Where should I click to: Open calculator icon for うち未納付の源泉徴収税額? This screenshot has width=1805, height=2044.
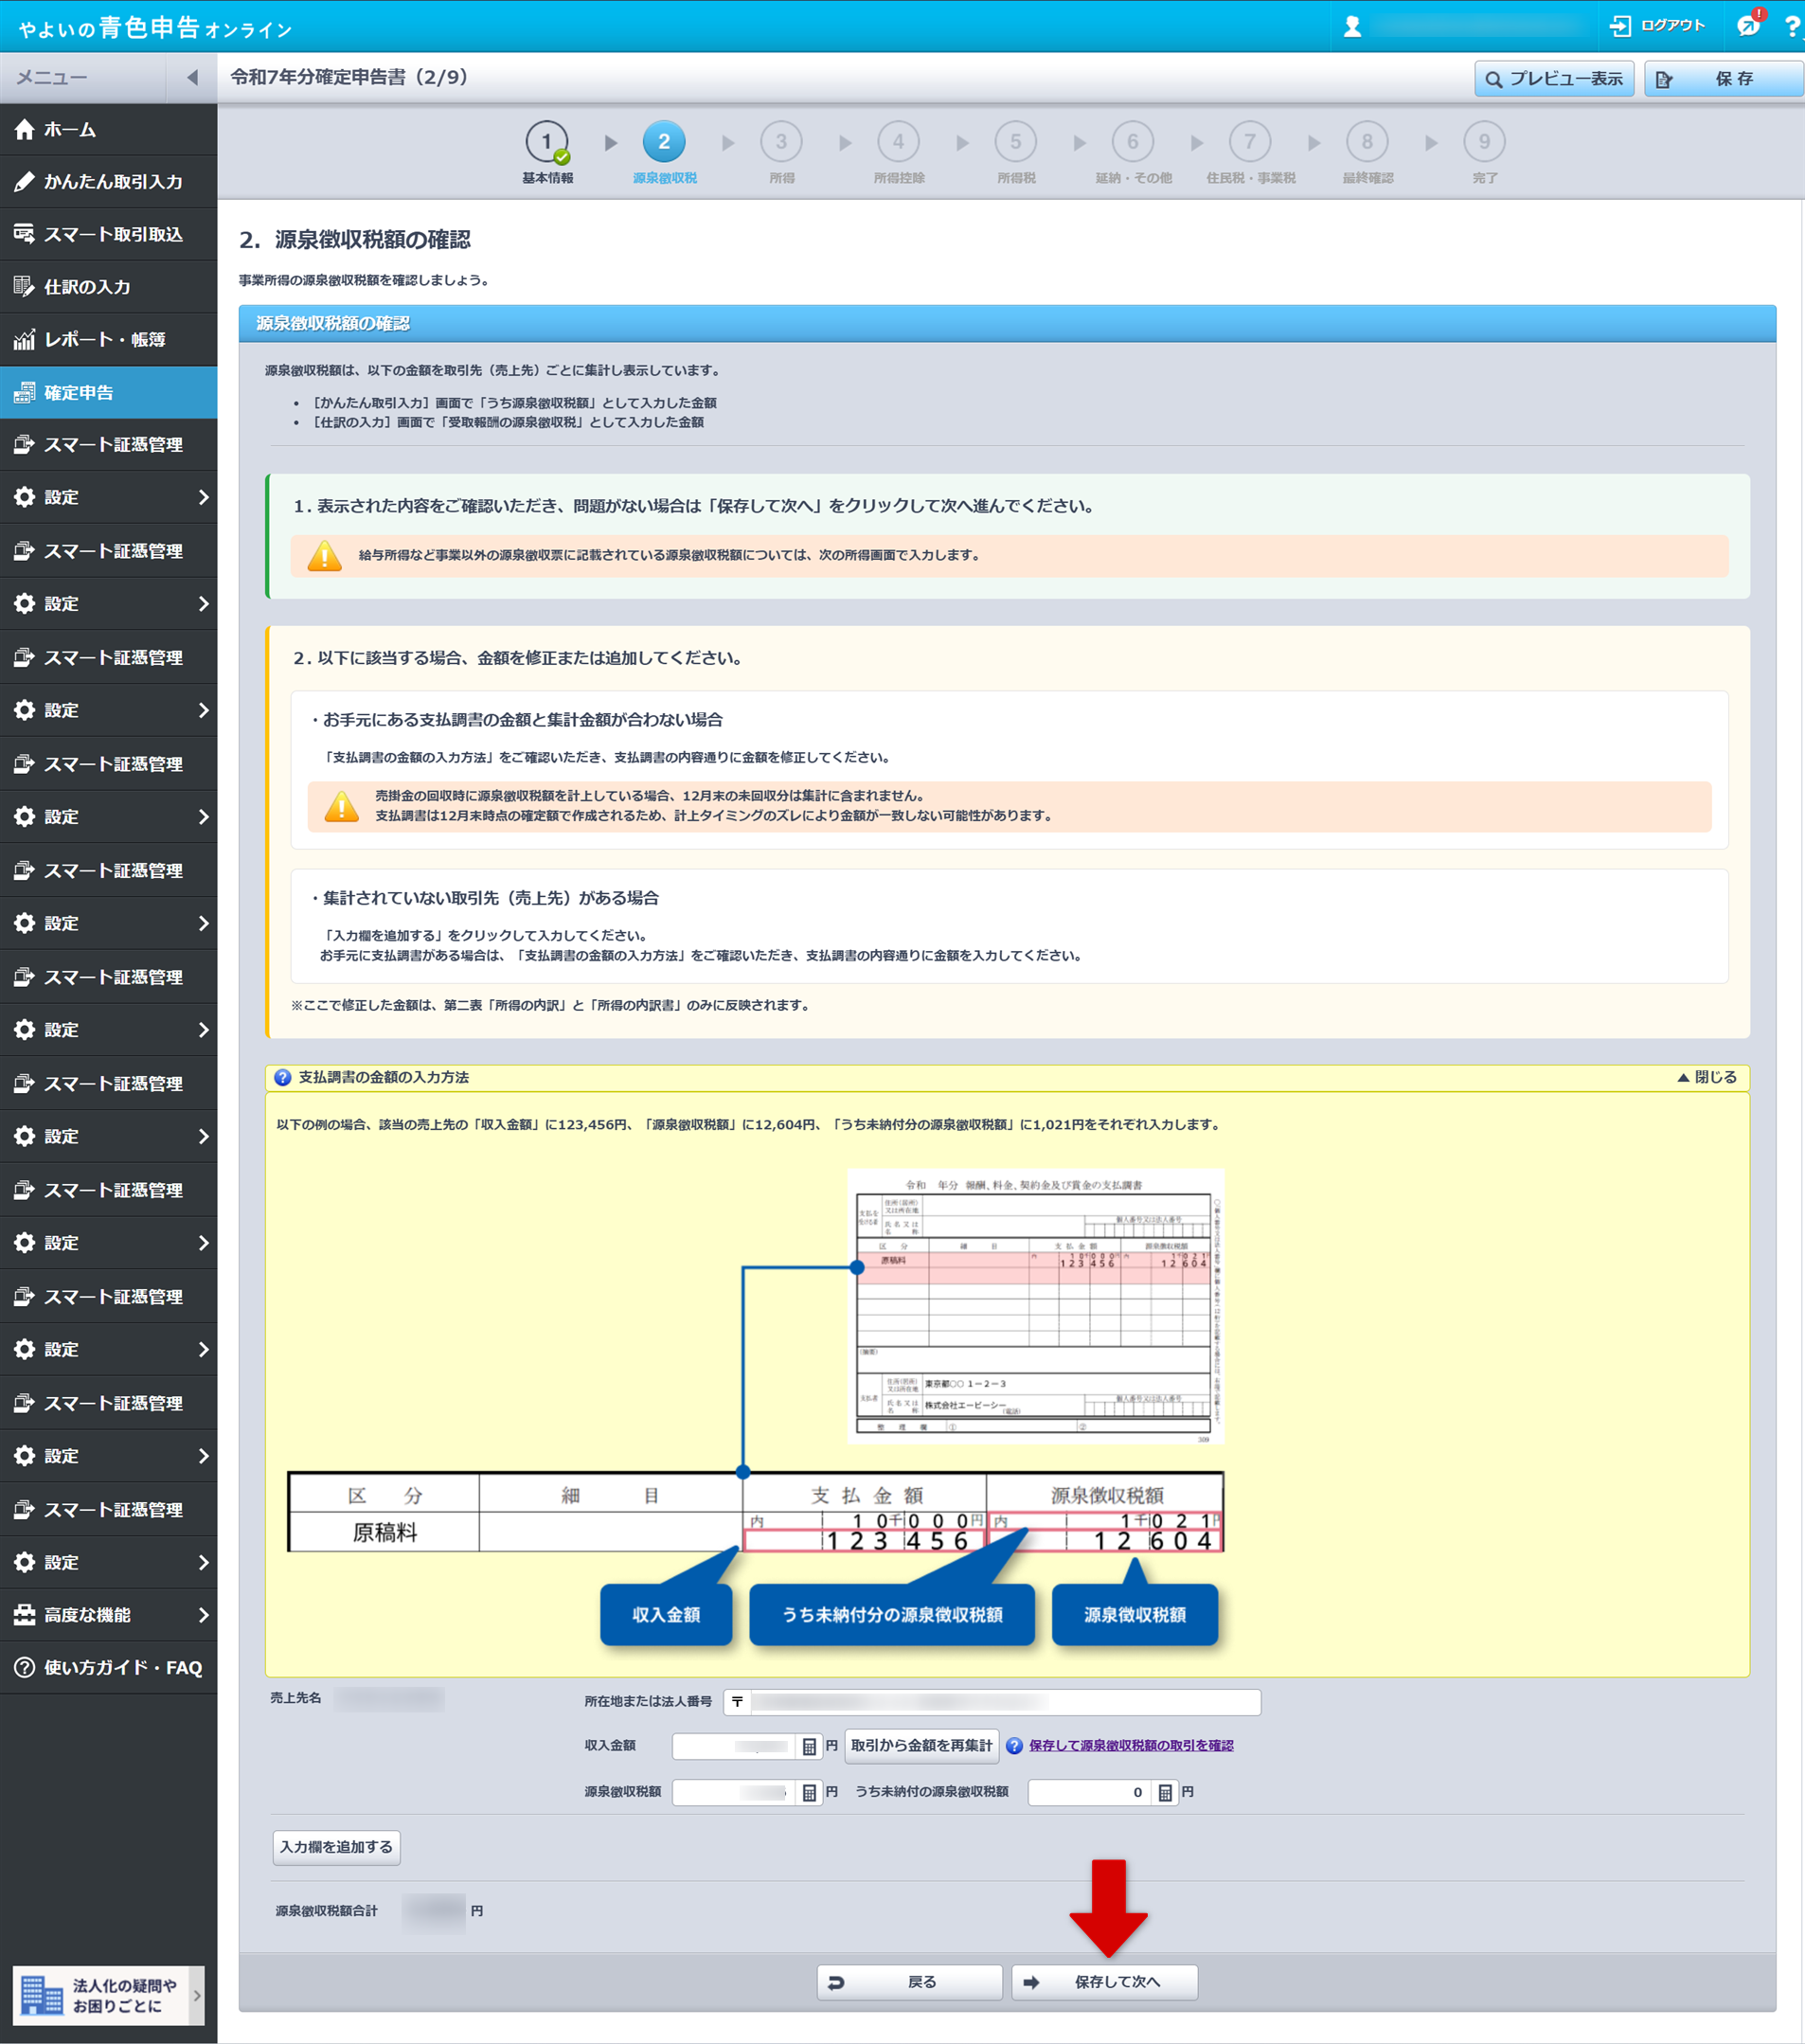click(1165, 1793)
